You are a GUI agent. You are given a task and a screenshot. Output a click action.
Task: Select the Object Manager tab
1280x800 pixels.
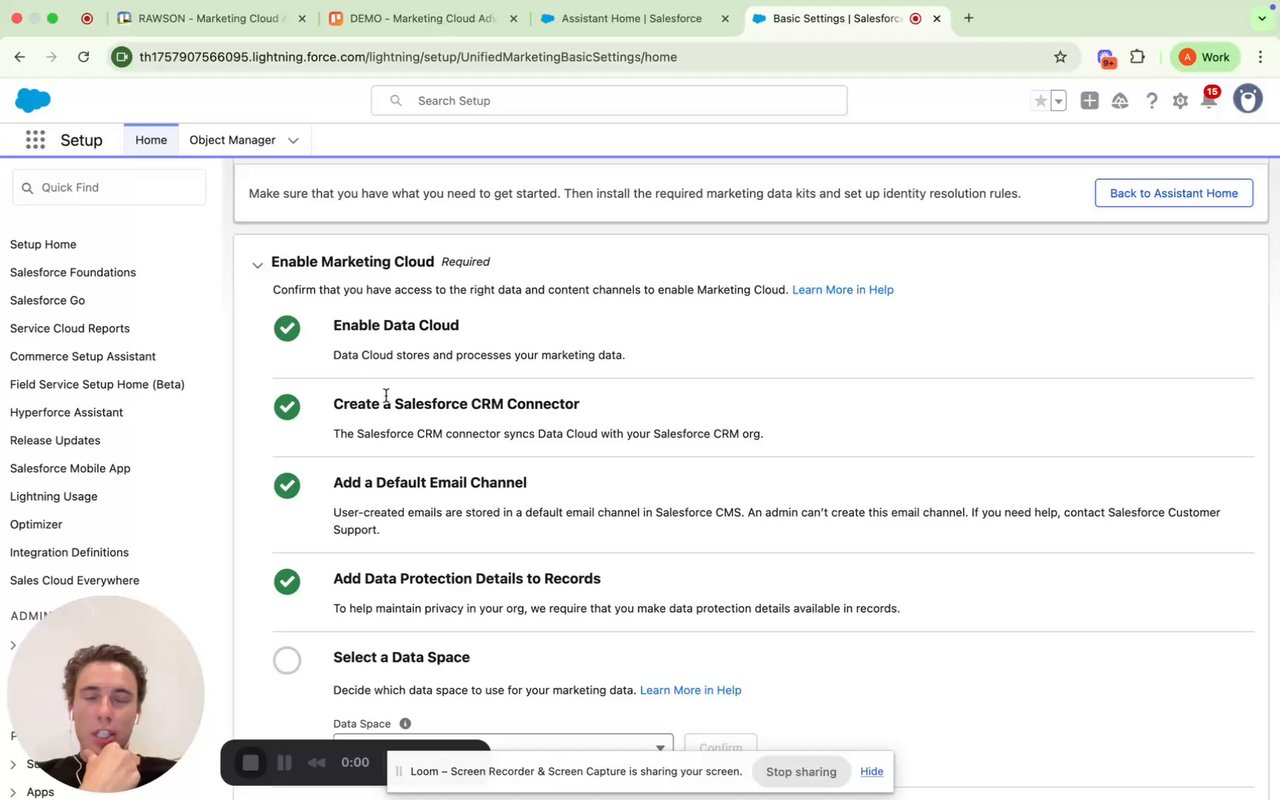coord(232,140)
